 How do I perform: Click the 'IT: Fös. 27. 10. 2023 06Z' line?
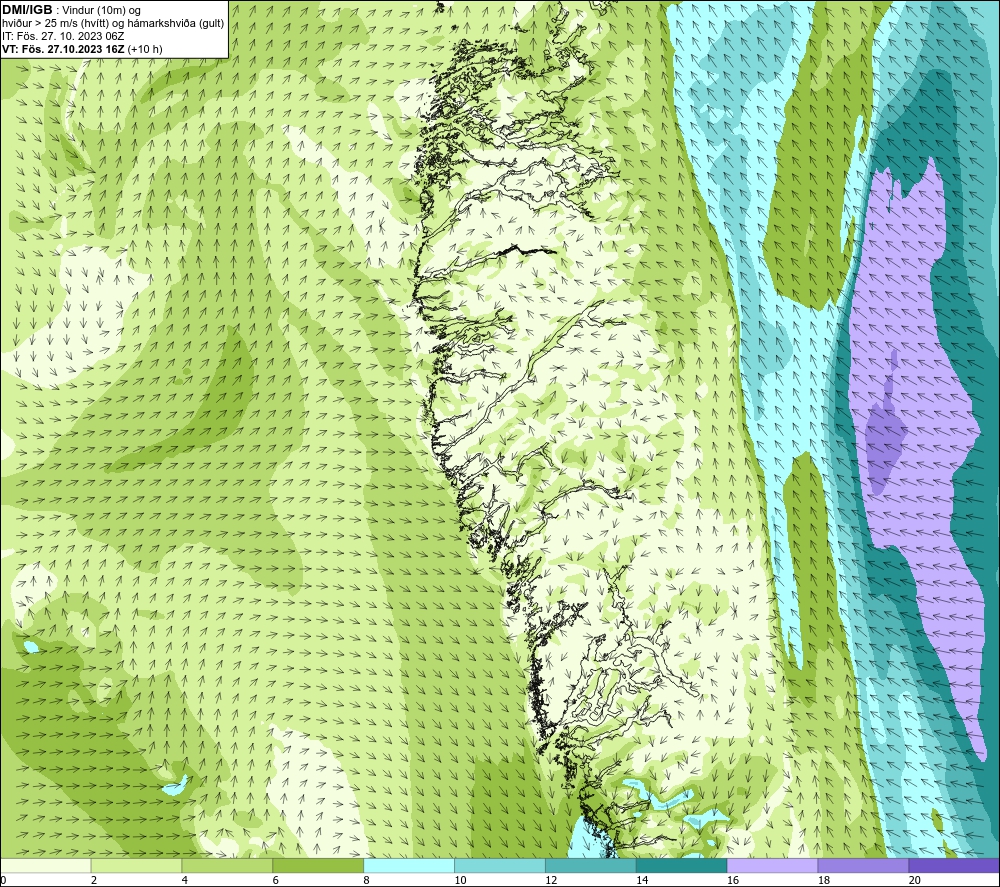click(x=63, y=36)
